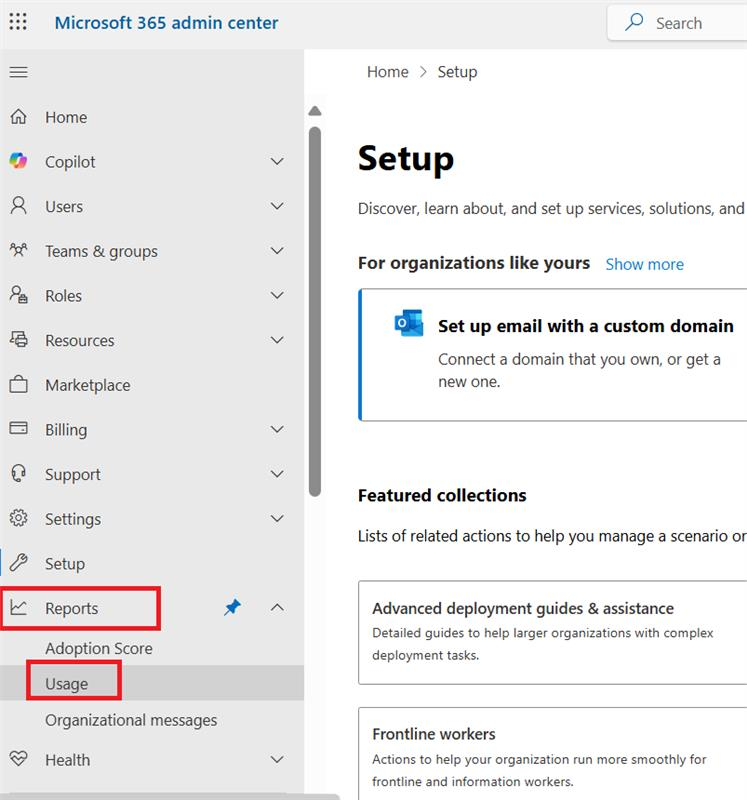Click the Search box at top

click(680, 22)
